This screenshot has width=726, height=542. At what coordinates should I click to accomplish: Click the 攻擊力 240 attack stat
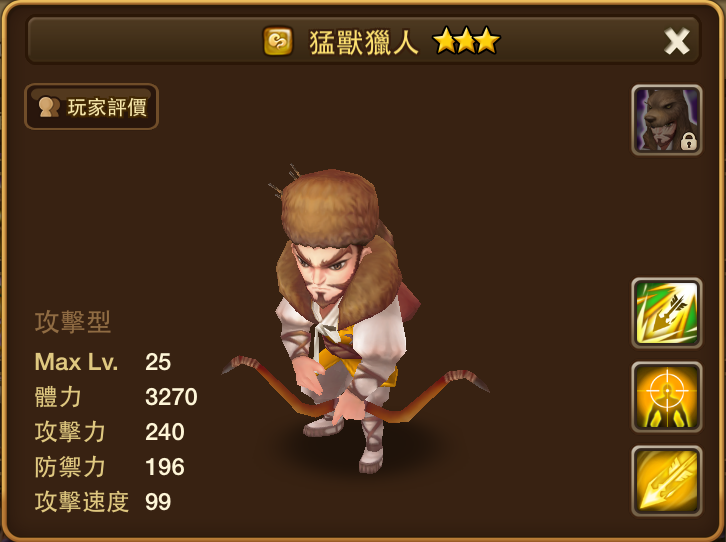110,432
